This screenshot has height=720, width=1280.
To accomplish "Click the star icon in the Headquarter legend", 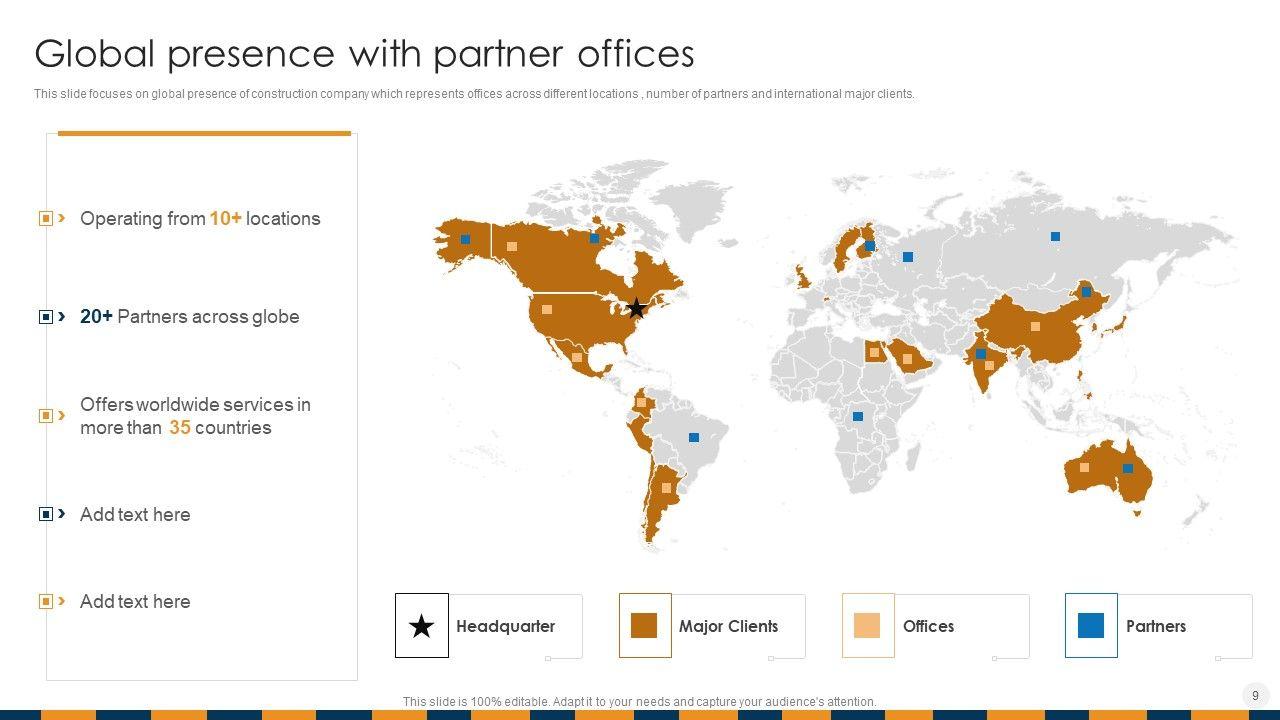I will point(422,626).
